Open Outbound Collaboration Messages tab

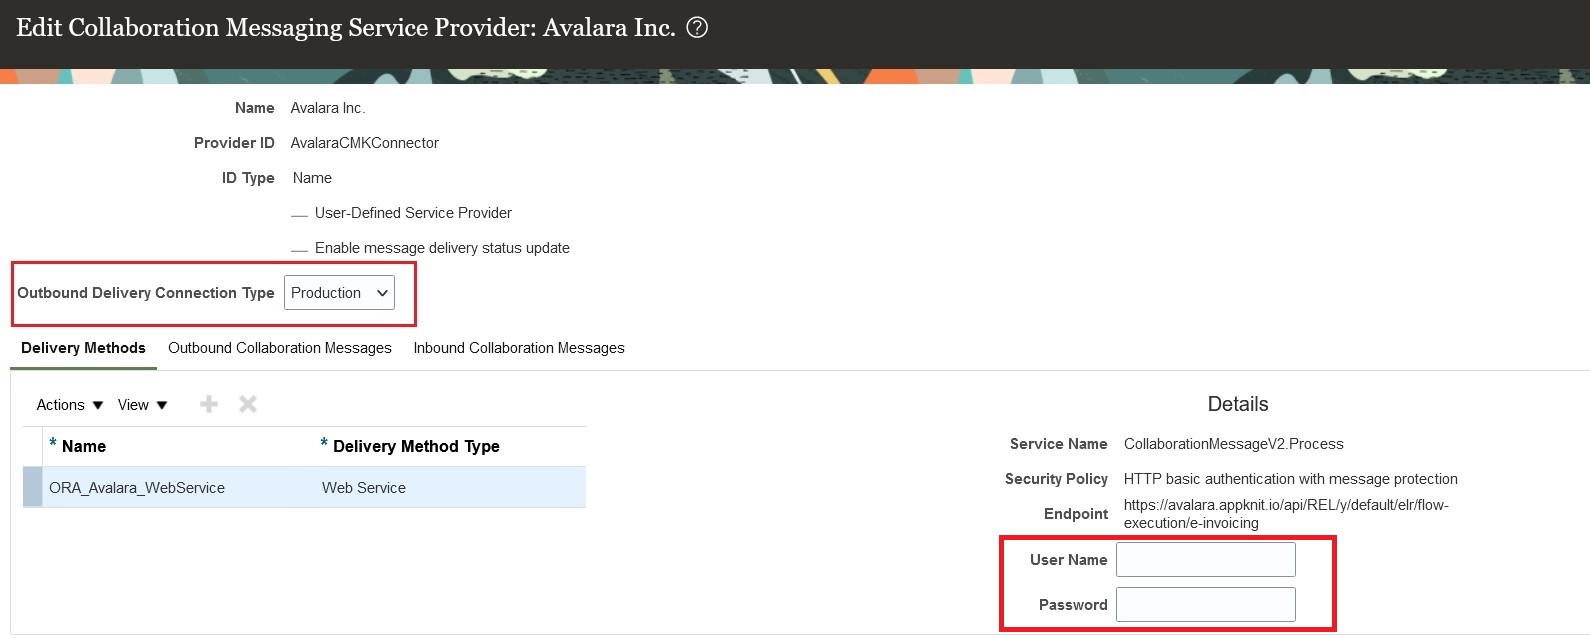(x=280, y=348)
